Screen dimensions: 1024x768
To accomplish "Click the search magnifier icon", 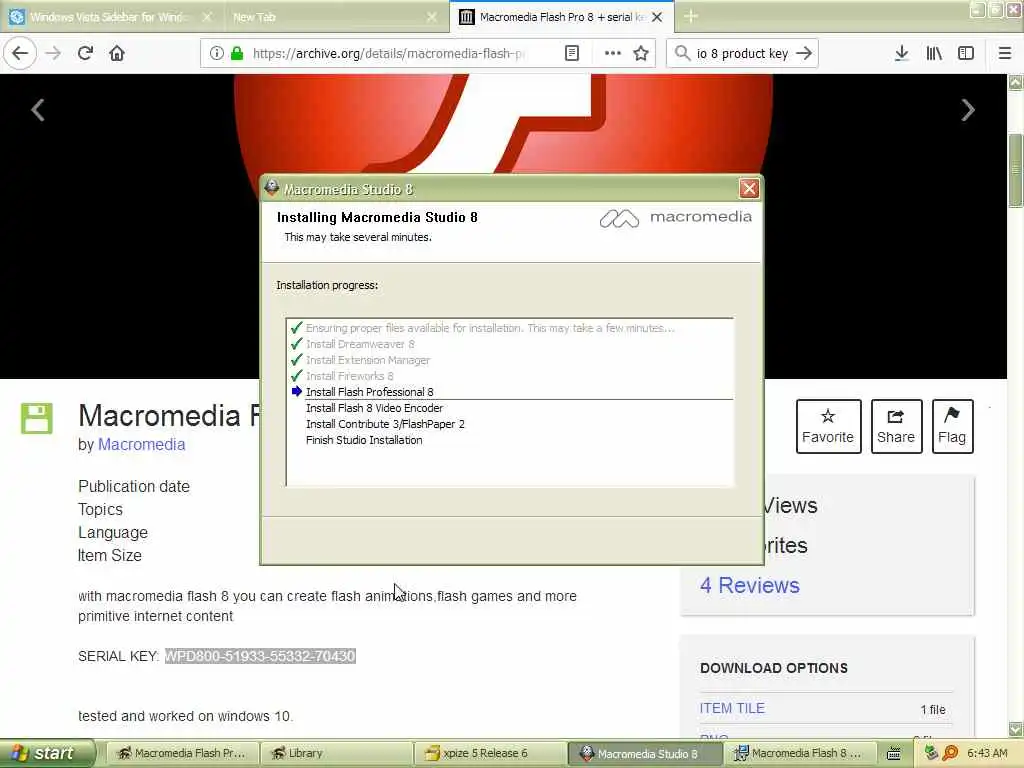I will coord(682,53).
